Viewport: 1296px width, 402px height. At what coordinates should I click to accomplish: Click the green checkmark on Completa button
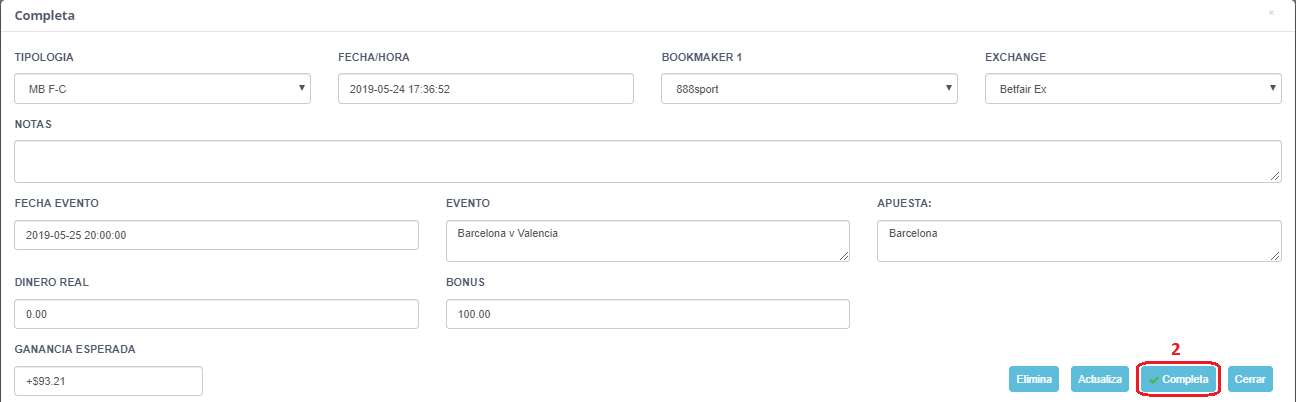click(x=1154, y=380)
